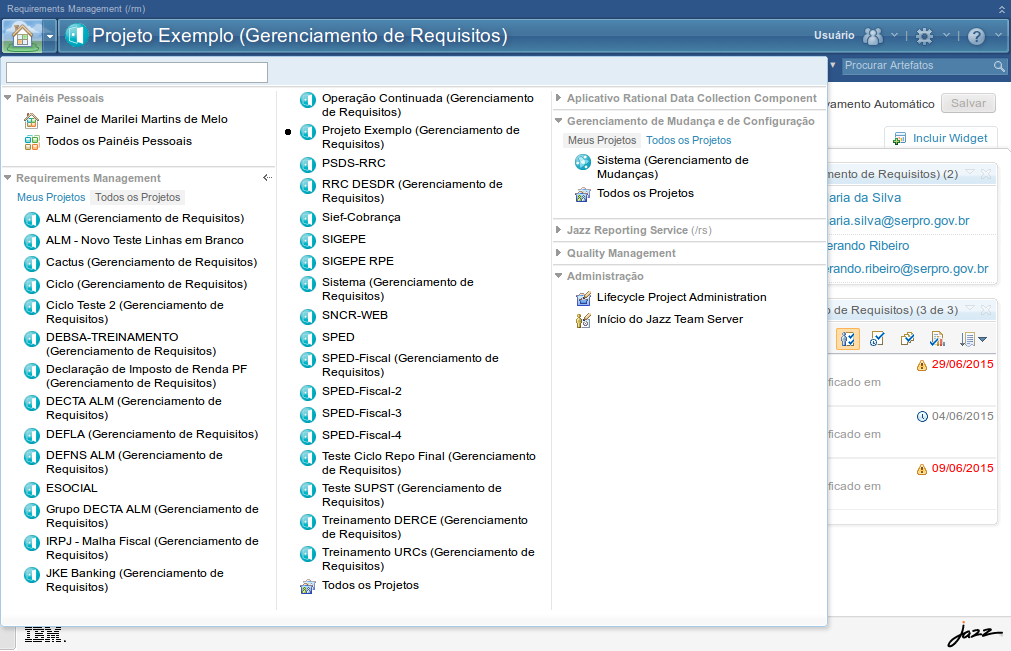Click the Sistema (Gerenciamento de Mudanças) globe icon
Image resolution: width=1011 pixels, height=651 pixels.
click(583, 162)
